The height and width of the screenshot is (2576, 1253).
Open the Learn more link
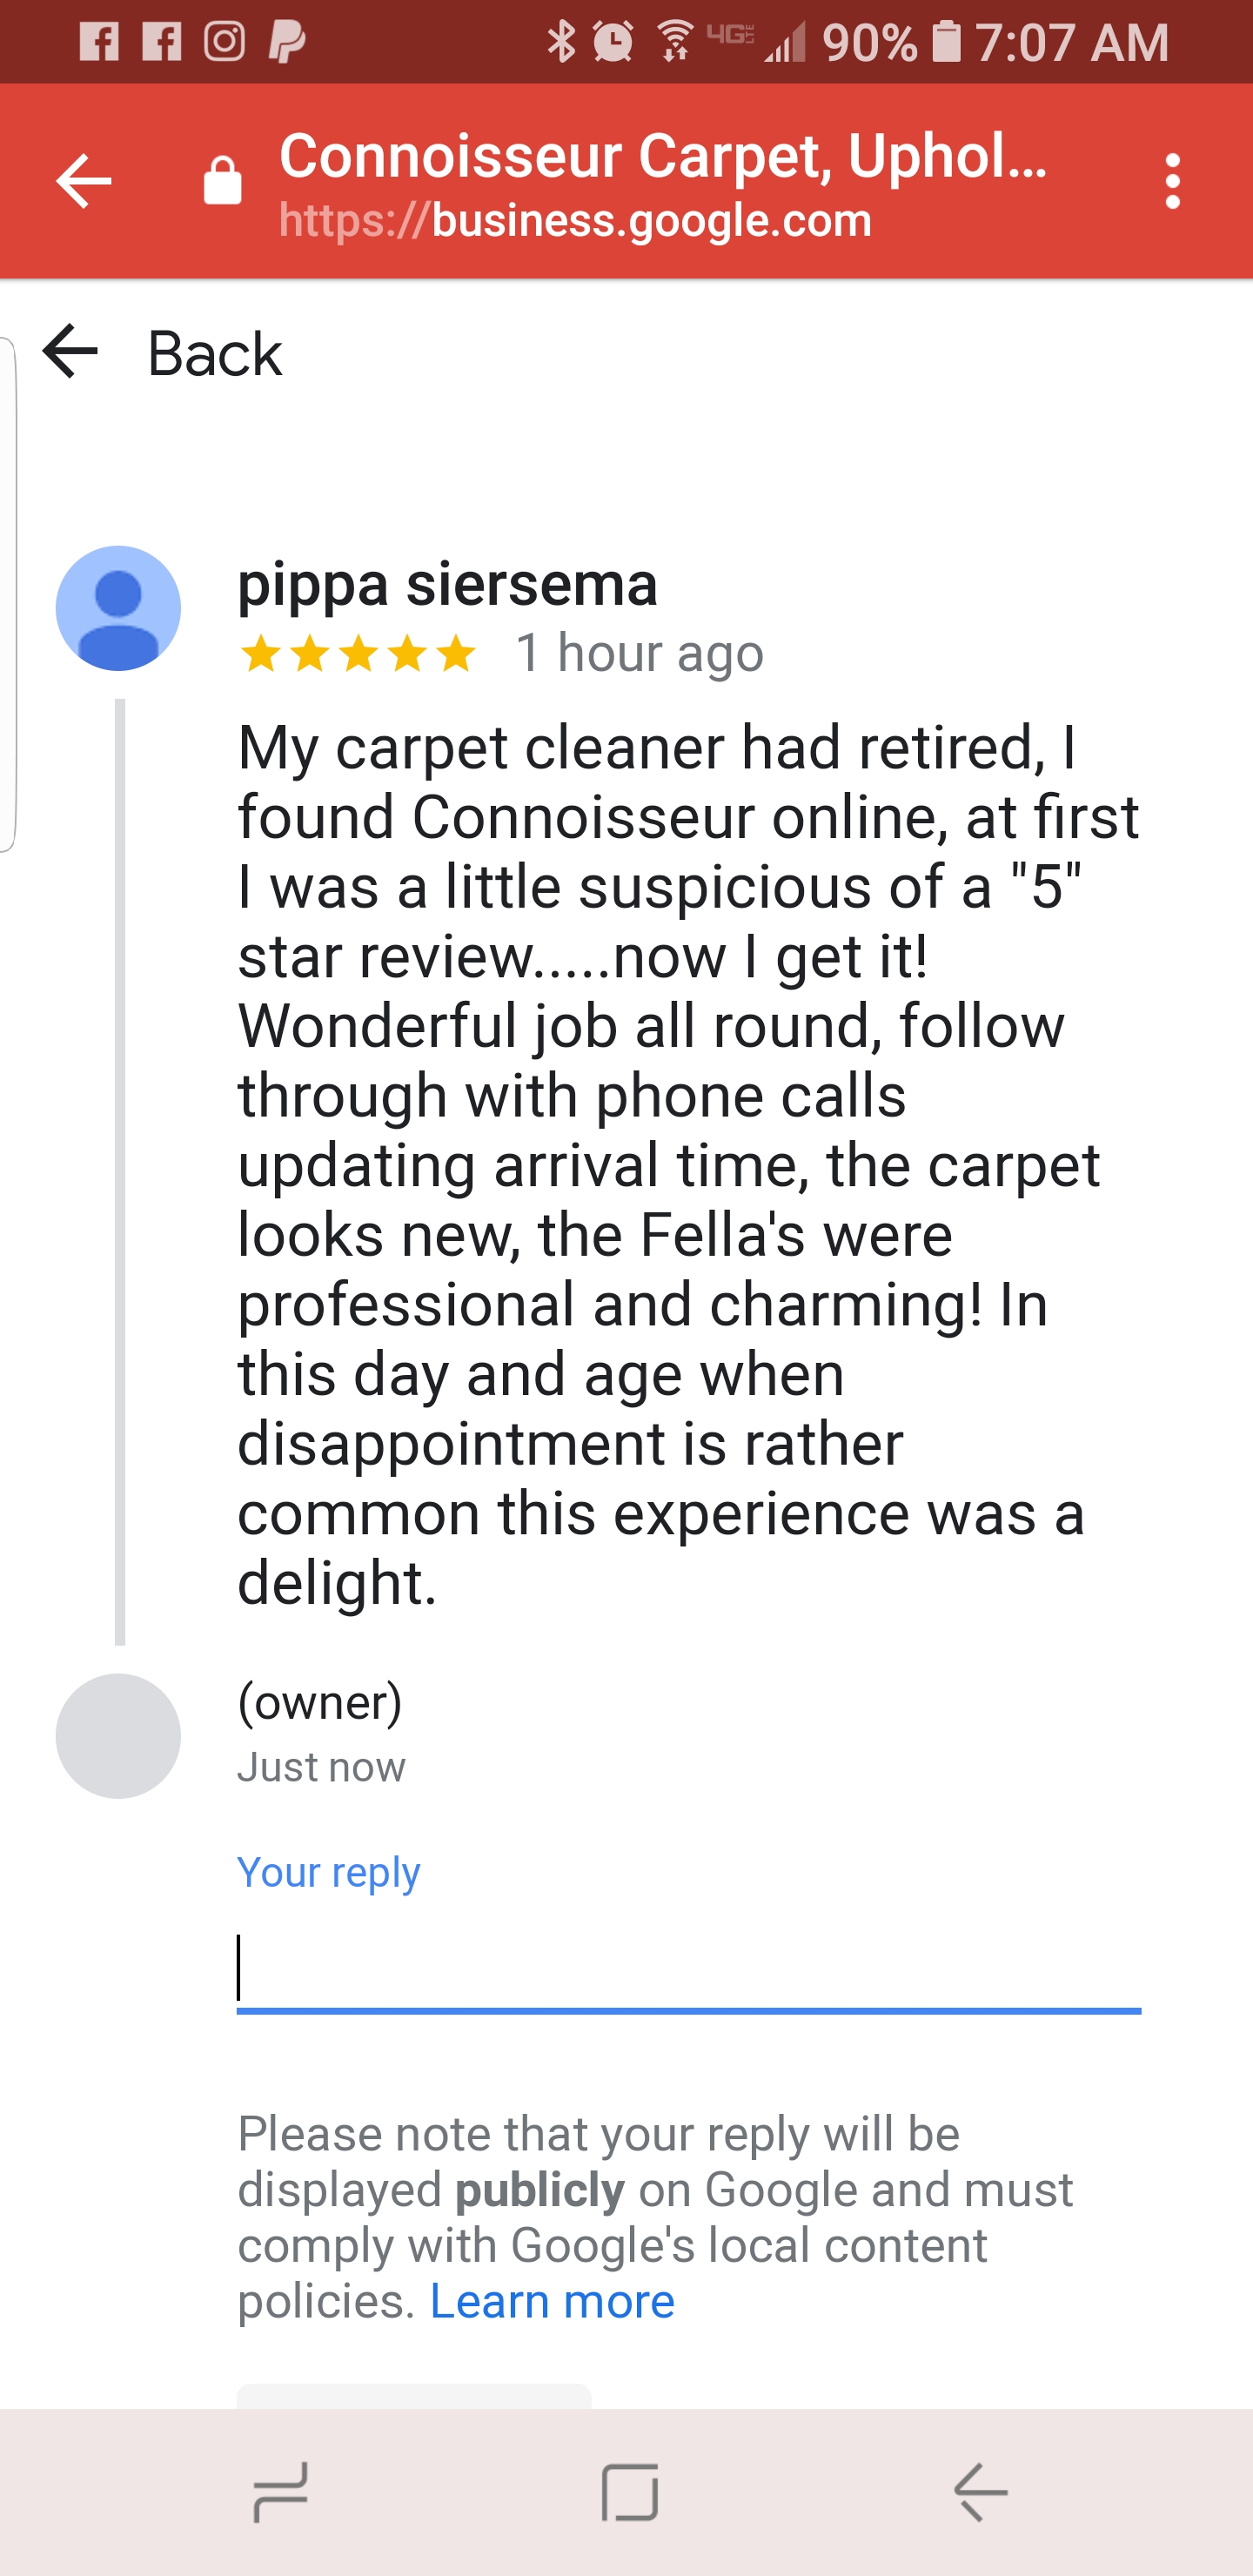pos(552,2301)
